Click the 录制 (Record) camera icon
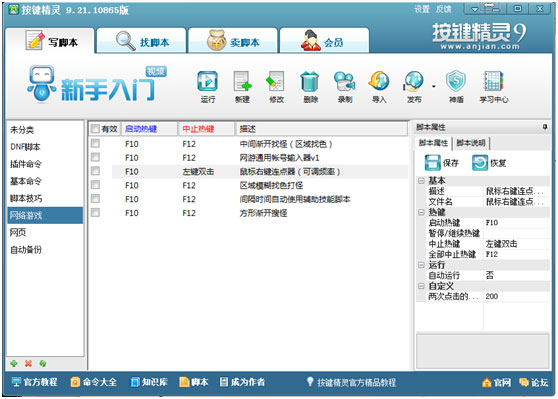This screenshot has width=558, height=399. pyautogui.click(x=344, y=82)
